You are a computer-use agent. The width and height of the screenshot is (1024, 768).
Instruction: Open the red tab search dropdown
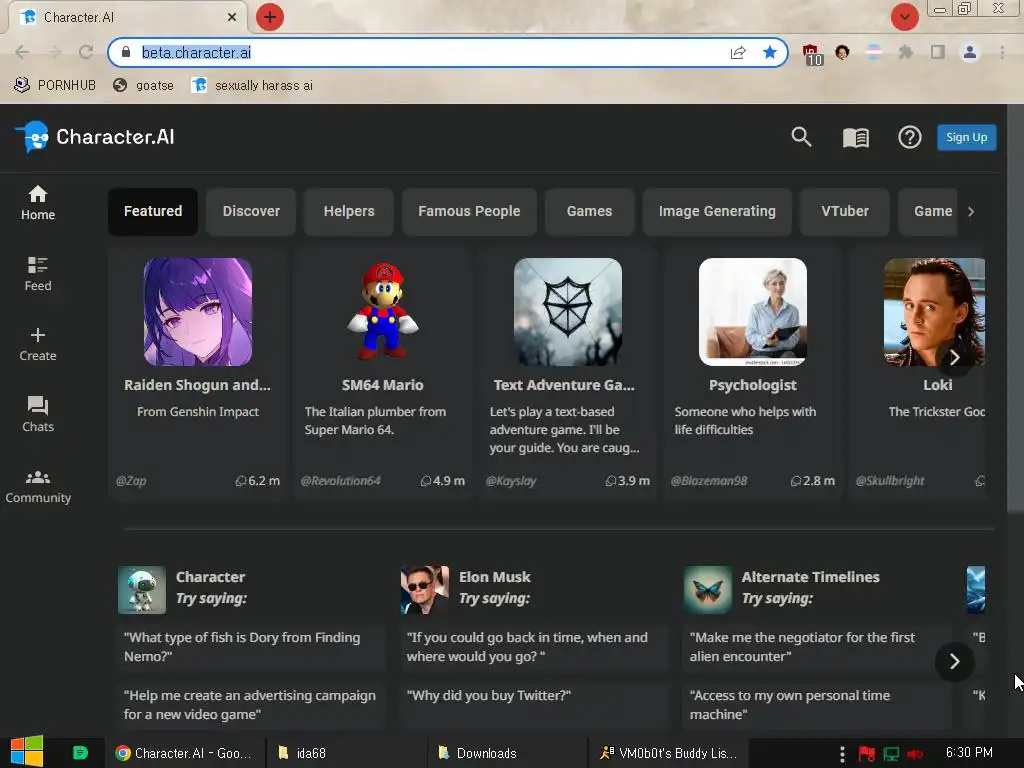(x=904, y=17)
